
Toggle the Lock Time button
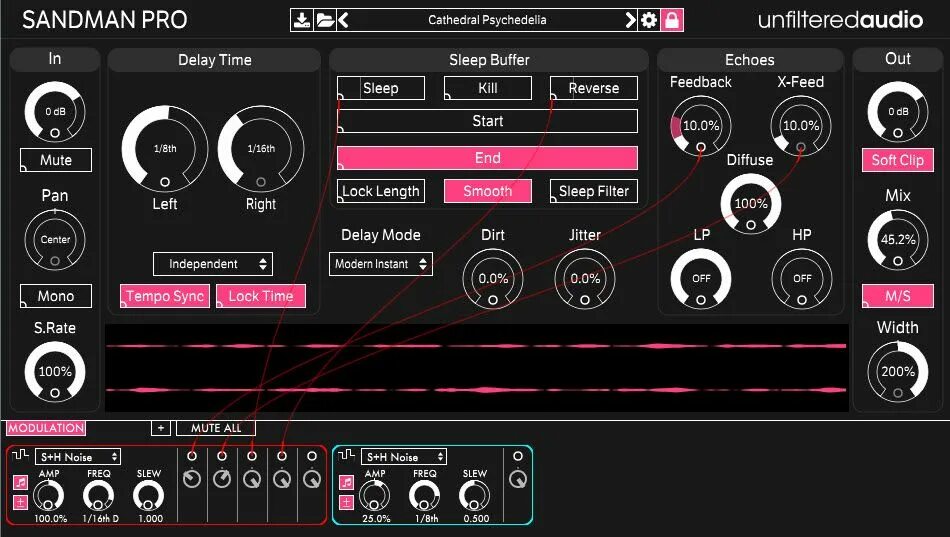(x=261, y=296)
